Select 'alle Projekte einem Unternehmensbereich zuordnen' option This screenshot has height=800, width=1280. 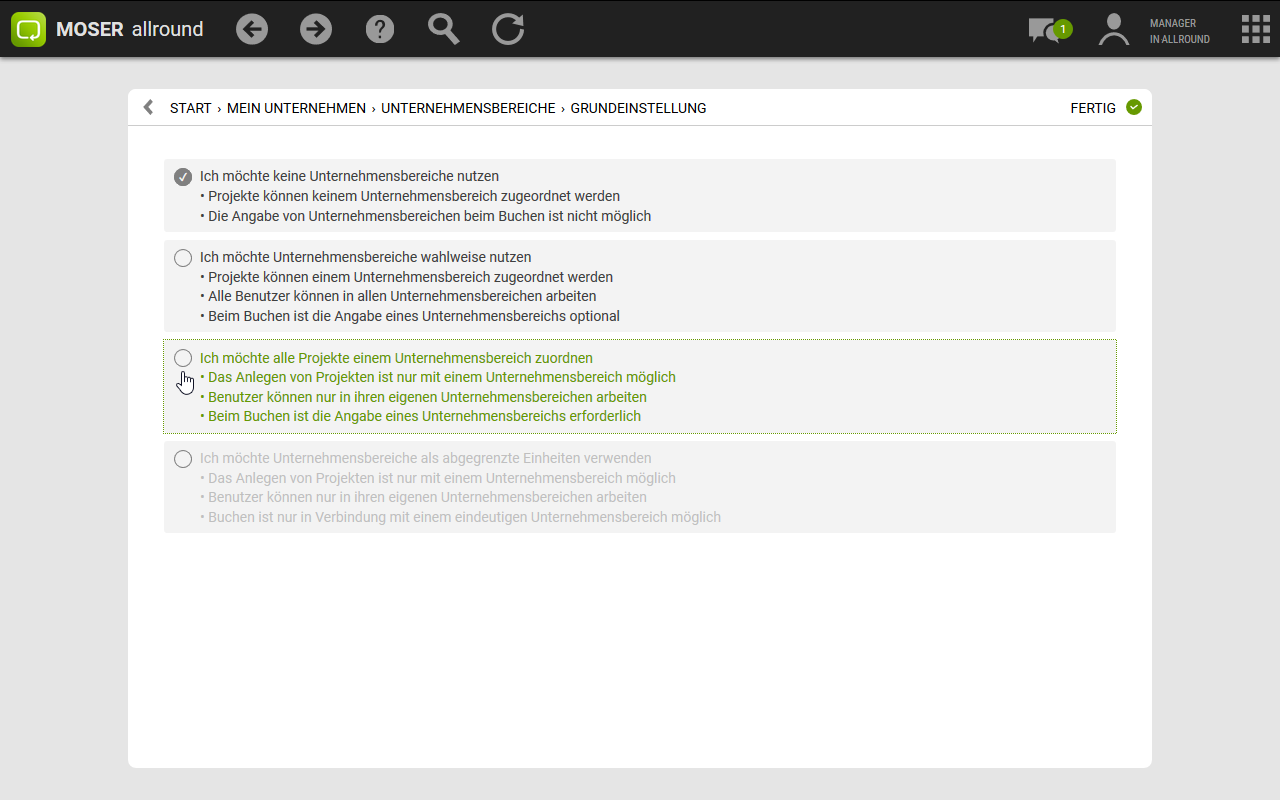(183, 358)
